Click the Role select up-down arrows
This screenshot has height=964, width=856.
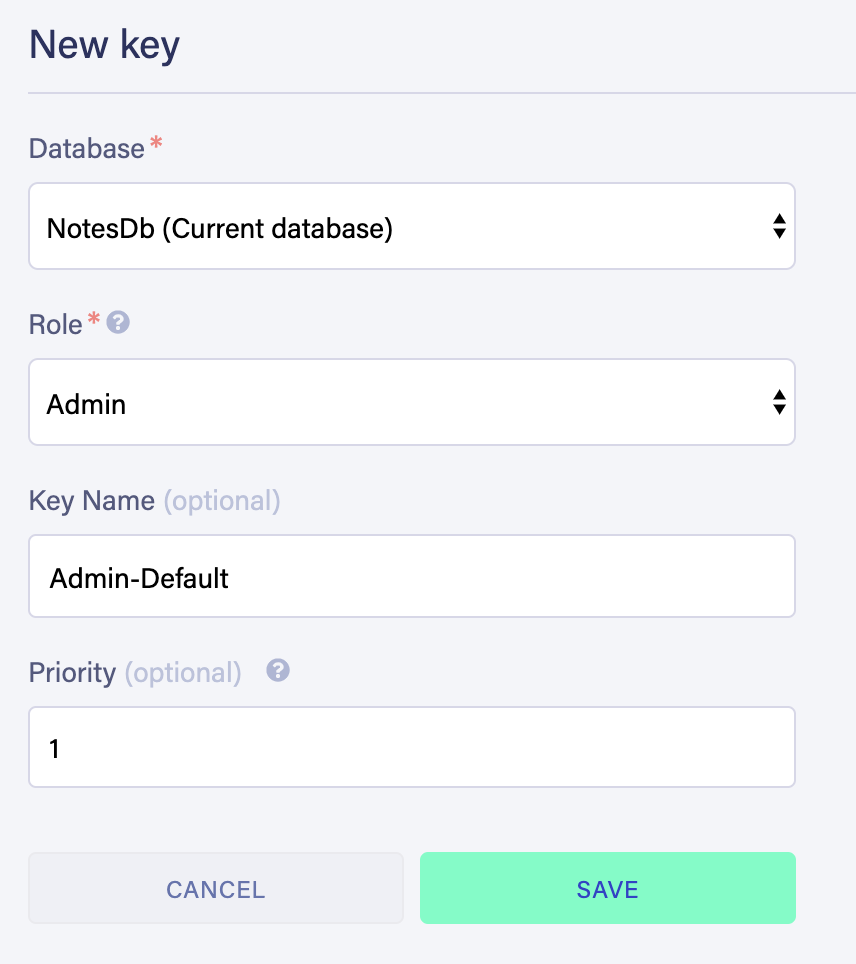pyautogui.click(x=779, y=403)
